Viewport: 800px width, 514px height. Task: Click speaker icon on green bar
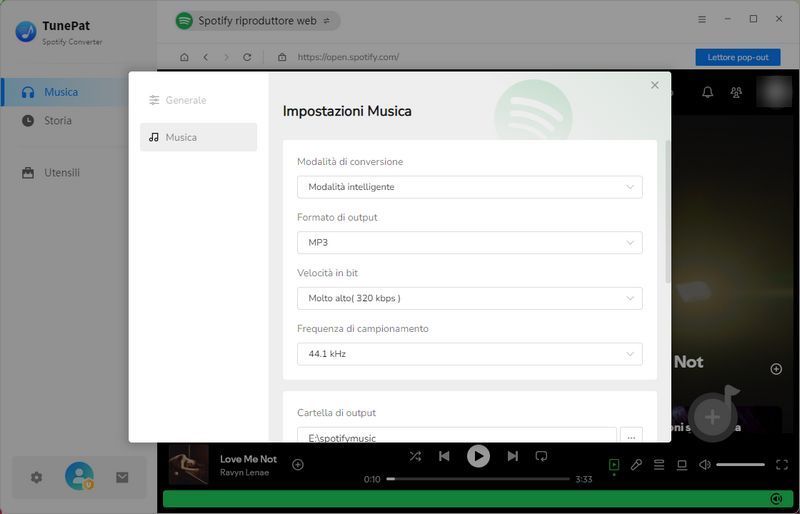tap(776, 498)
